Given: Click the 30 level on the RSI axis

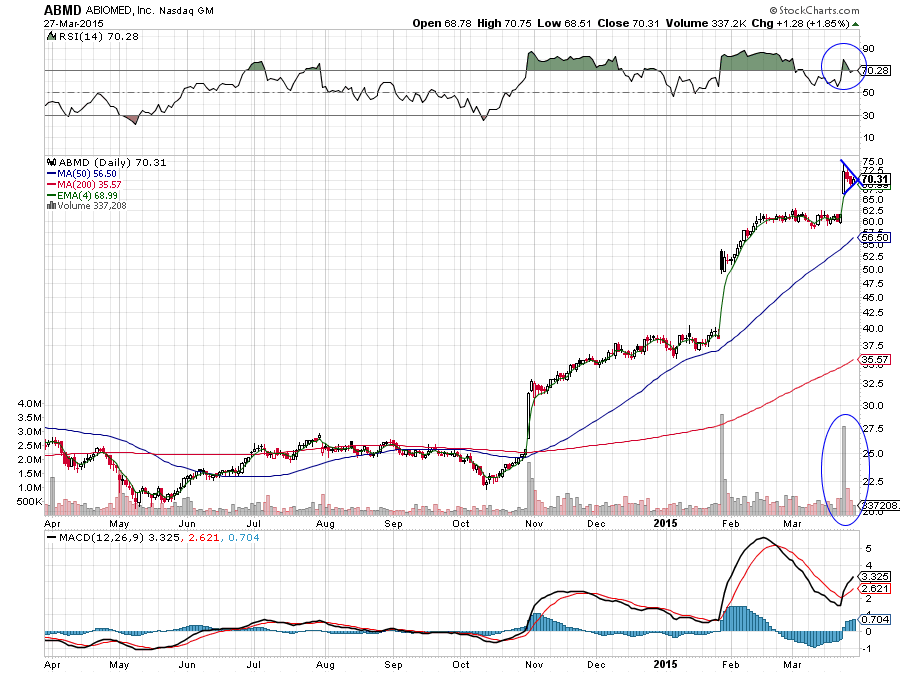Looking at the screenshot, I should 868,115.
